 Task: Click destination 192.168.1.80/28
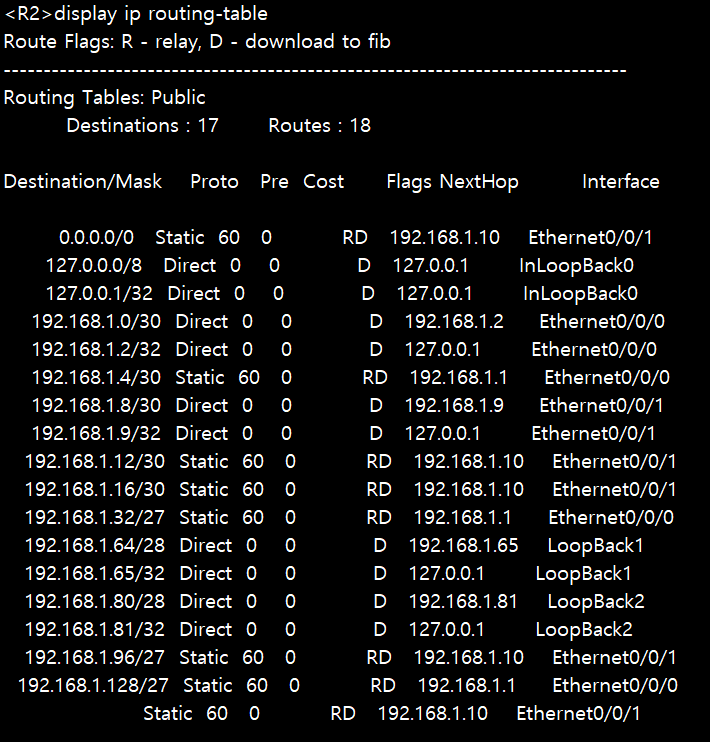pos(95,601)
